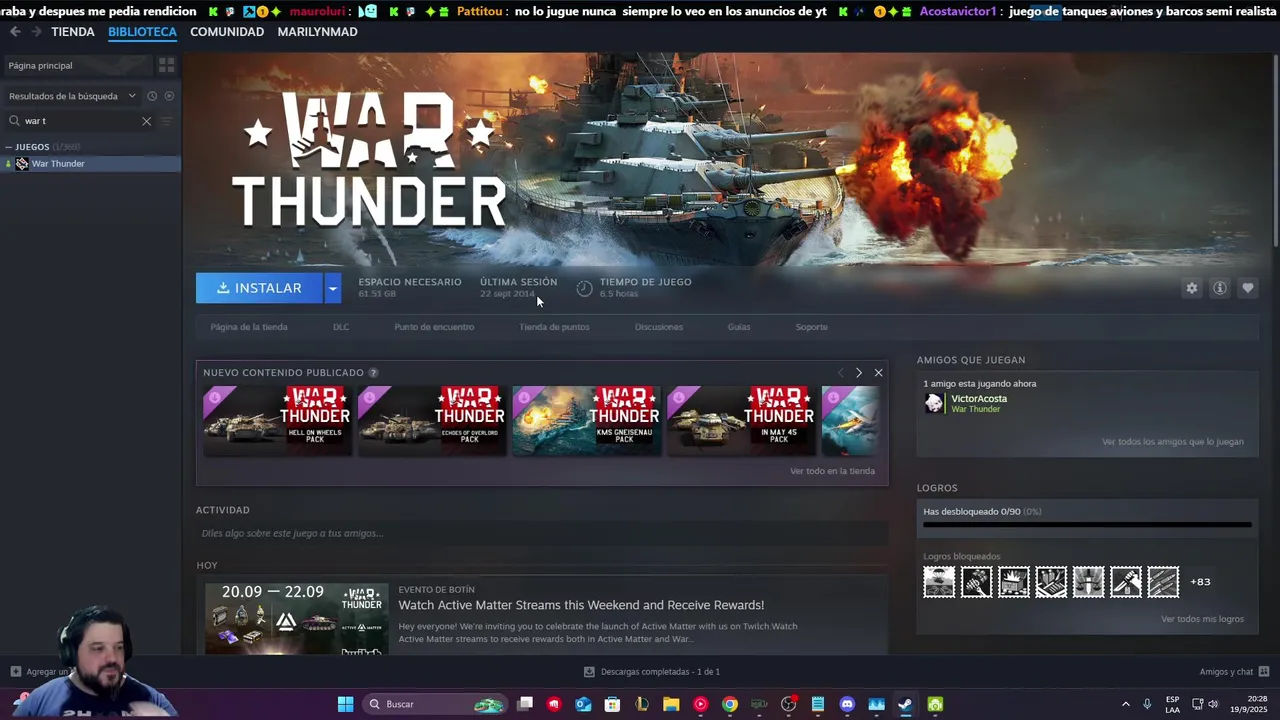Add War Thunder to favorites heart

[1248, 288]
